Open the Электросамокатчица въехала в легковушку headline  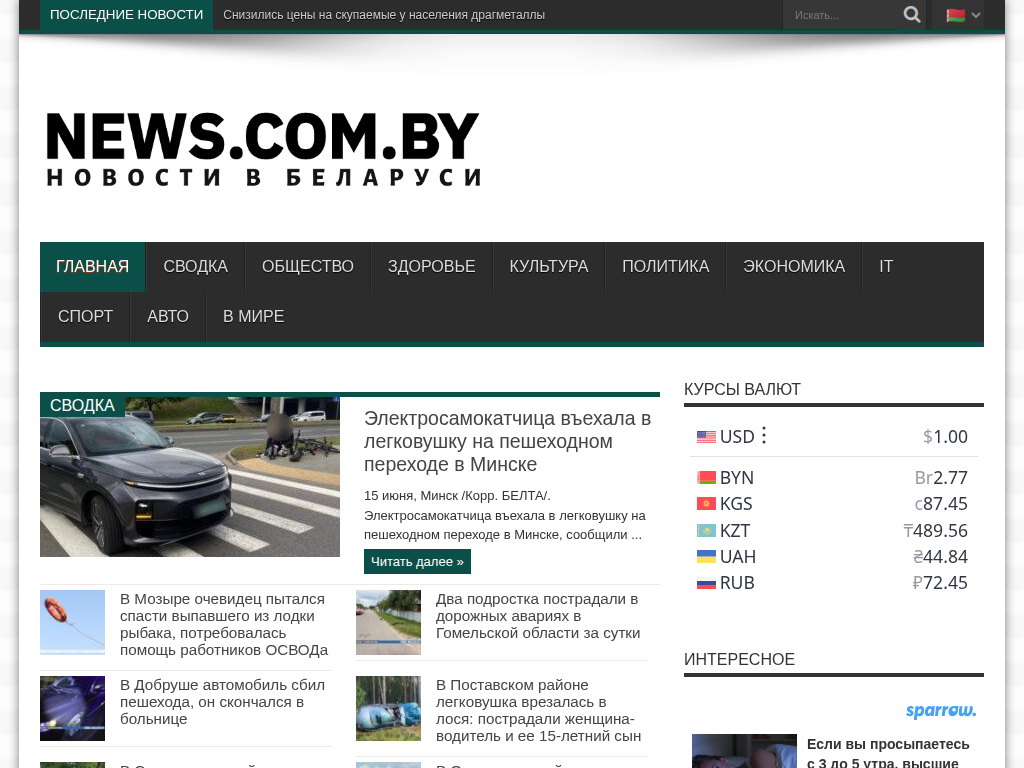click(507, 441)
